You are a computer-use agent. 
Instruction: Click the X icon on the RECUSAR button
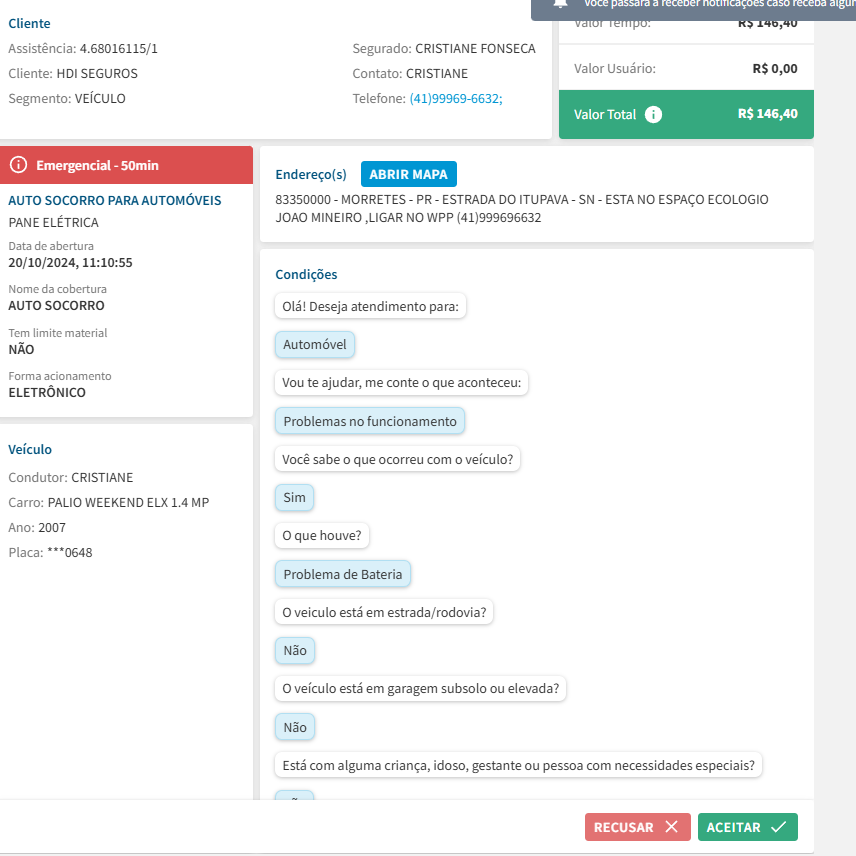click(x=671, y=827)
